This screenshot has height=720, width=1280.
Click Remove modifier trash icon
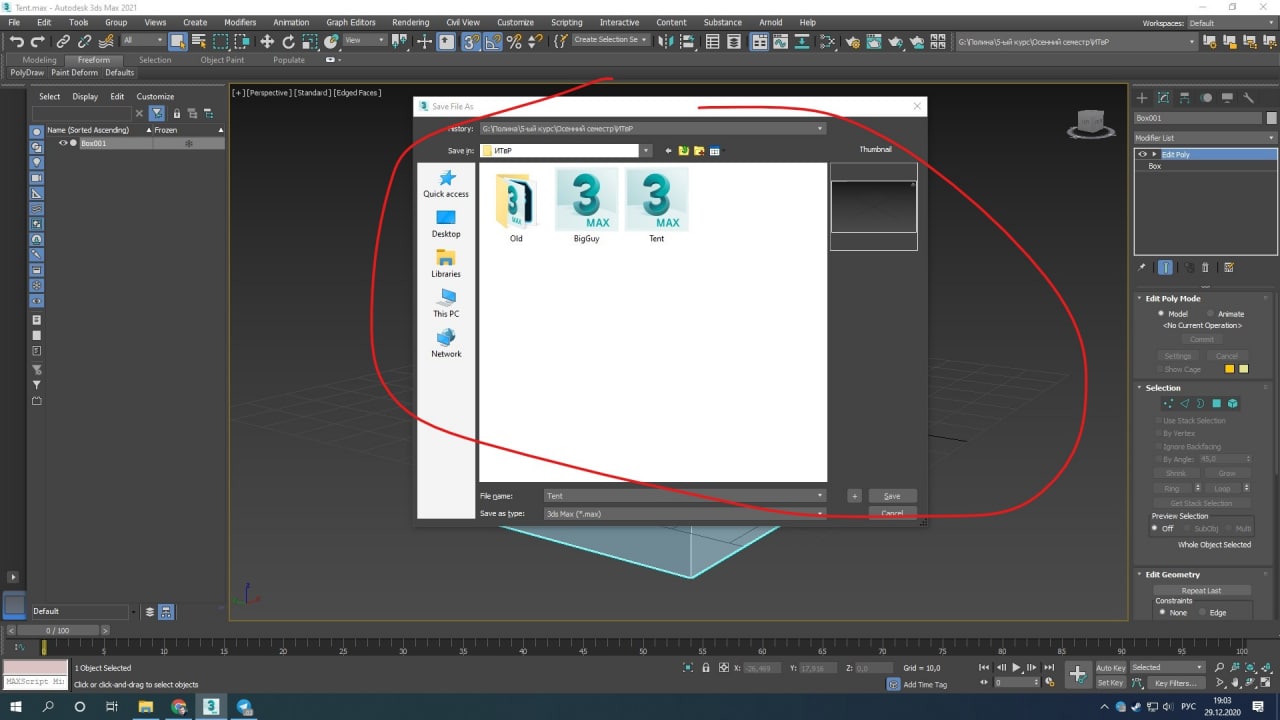(1205, 267)
